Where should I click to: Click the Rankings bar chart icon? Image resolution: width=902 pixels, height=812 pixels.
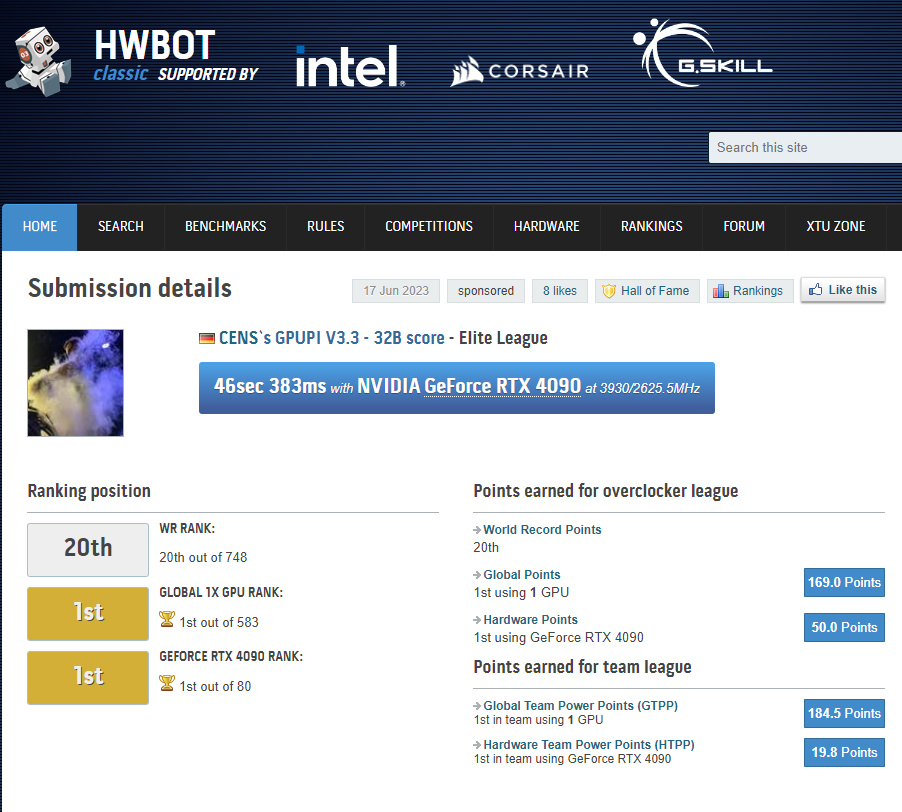tap(721, 291)
